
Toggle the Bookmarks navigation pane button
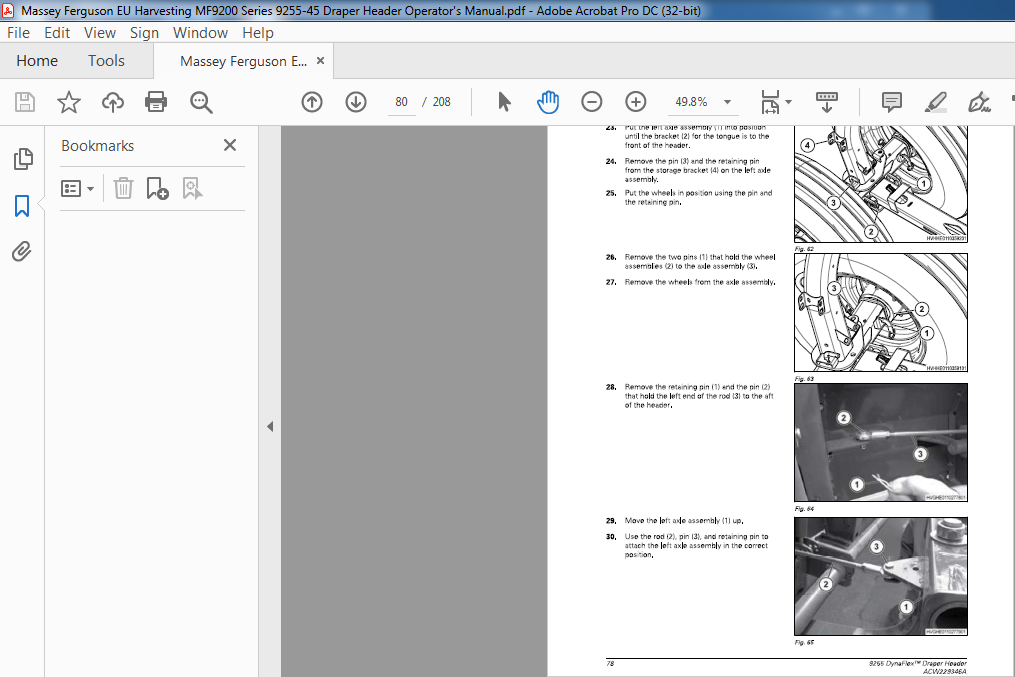point(22,206)
